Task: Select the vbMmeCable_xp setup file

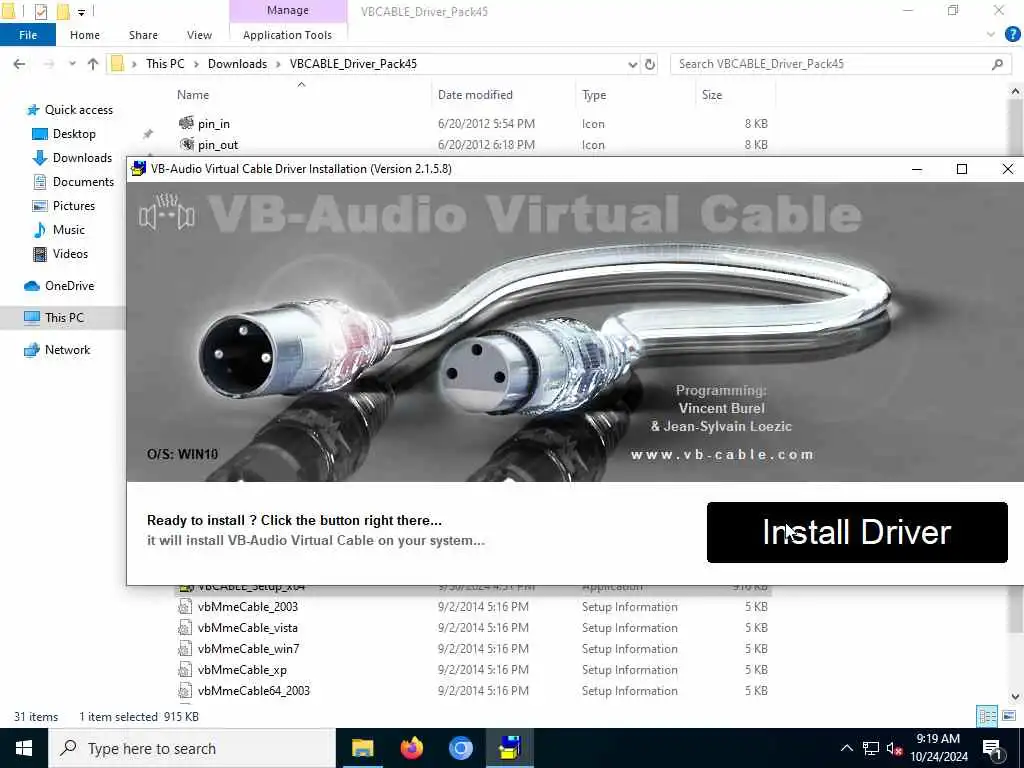Action: coord(242,669)
